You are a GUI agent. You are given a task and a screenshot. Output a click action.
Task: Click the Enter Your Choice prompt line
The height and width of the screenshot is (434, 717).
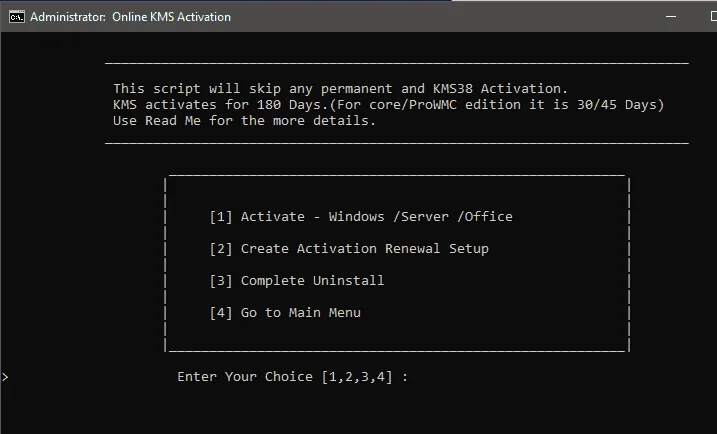292,376
